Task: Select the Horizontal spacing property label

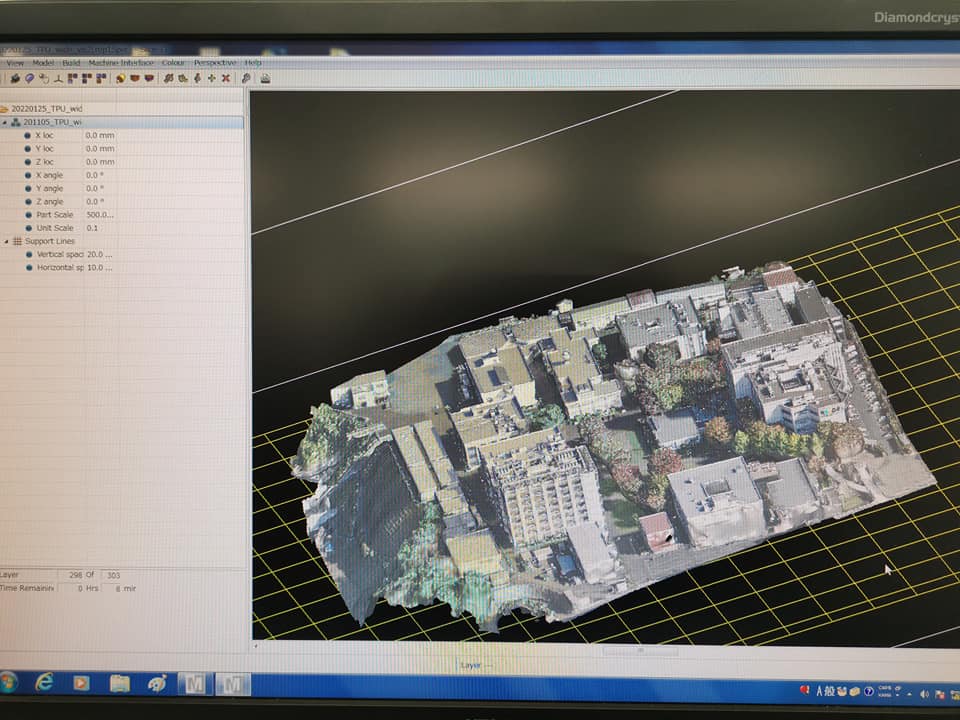Action: coord(60,268)
